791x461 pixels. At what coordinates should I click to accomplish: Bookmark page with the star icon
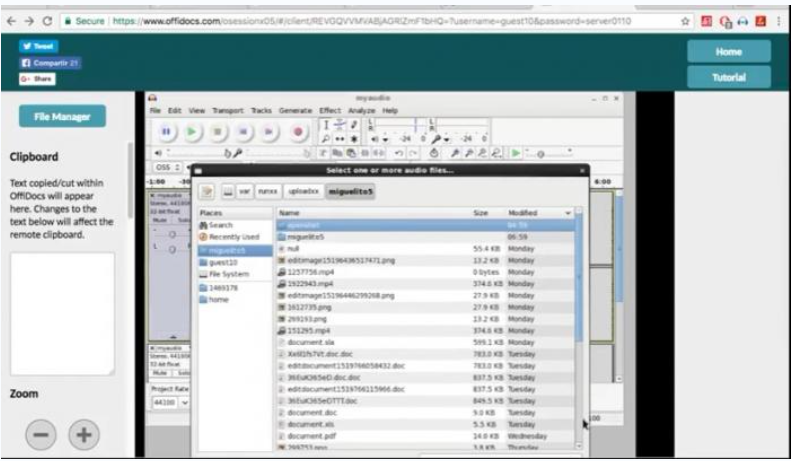pos(686,20)
